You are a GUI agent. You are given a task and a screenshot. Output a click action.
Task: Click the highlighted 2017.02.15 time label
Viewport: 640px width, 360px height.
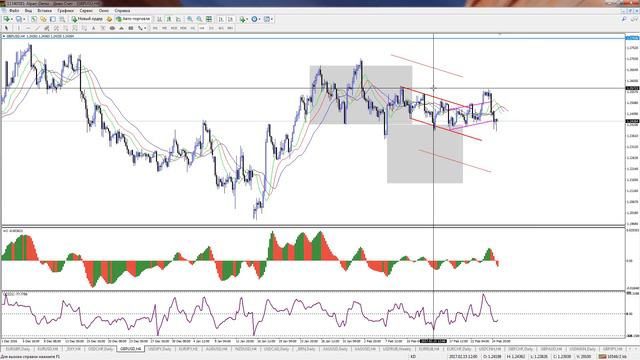[x=433, y=341]
